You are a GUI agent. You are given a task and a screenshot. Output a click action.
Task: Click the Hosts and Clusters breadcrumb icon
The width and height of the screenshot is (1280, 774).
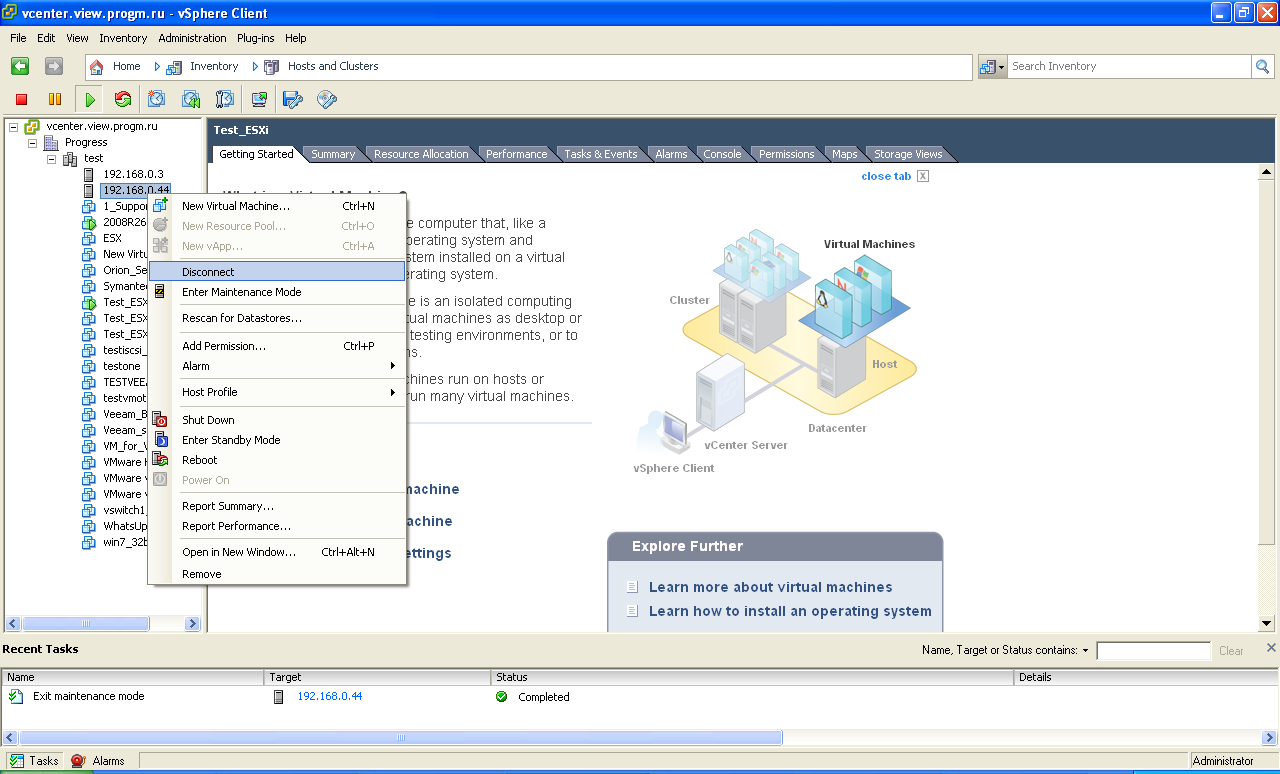point(271,67)
